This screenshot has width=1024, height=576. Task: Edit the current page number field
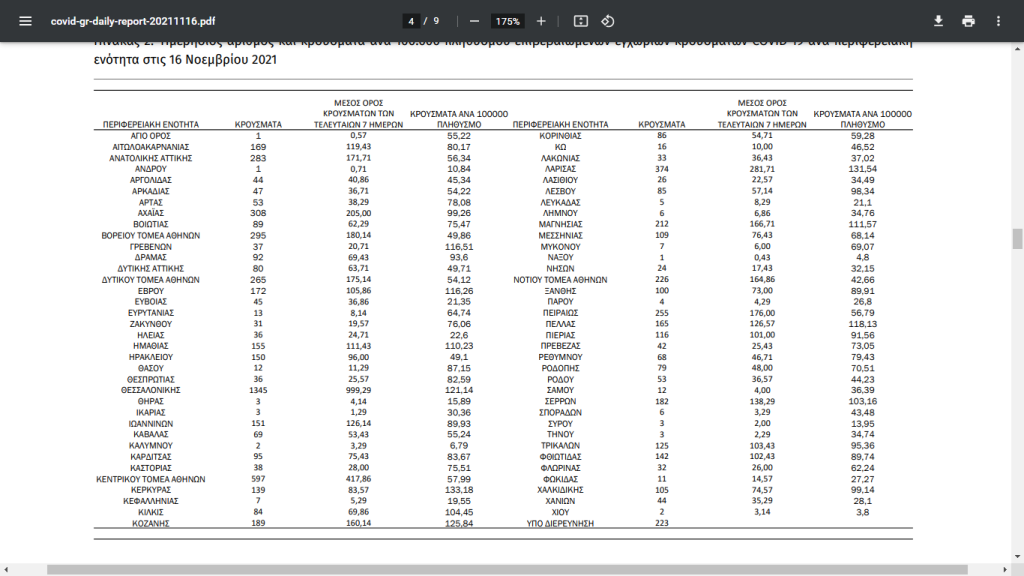[411, 21]
